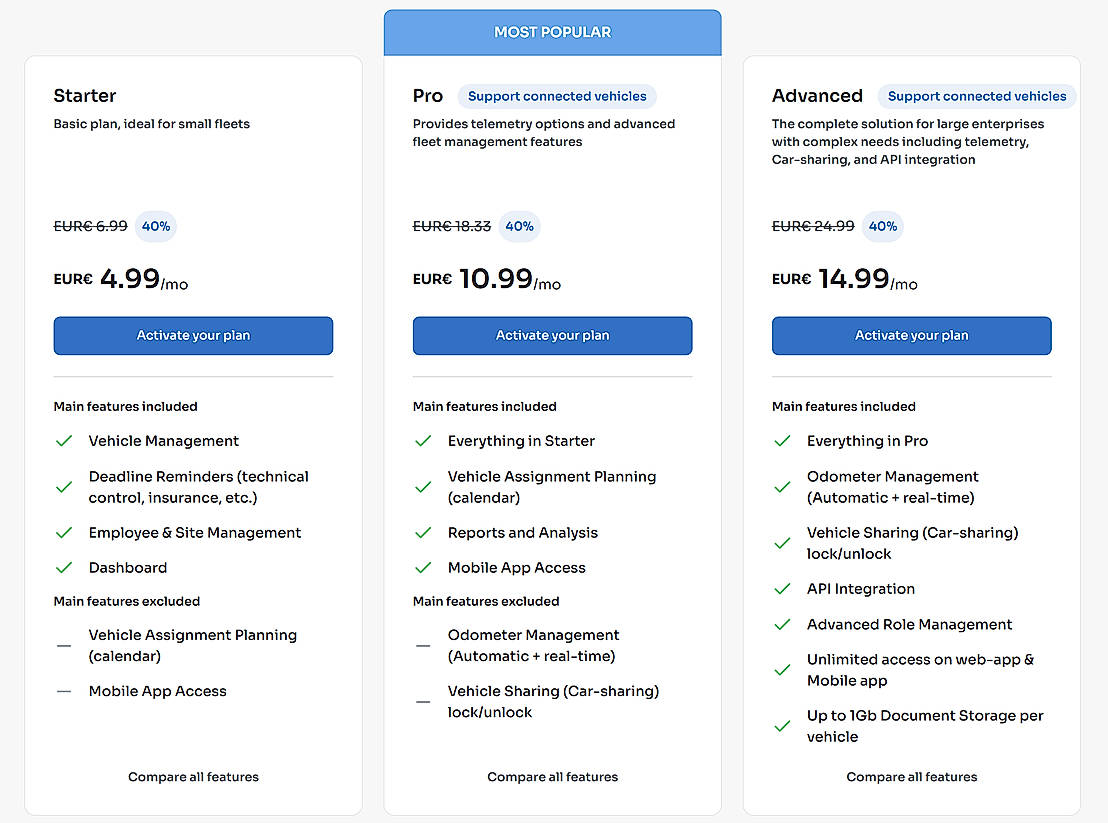Click the checkmark next to Employee & Site Management
Viewport: 1108px width, 823px height.
coord(64,533)
